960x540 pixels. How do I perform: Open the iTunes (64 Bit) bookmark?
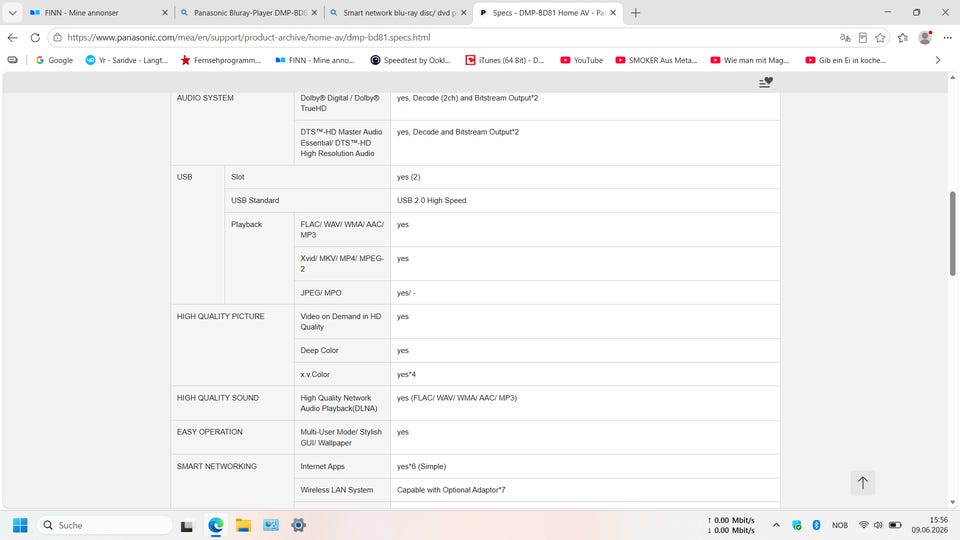[505, 60]
